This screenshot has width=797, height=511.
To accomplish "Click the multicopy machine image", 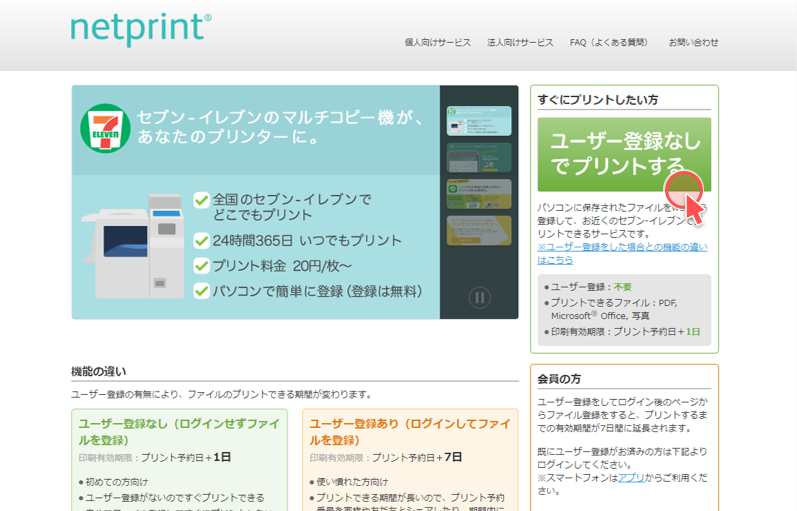I will (133, 246).
